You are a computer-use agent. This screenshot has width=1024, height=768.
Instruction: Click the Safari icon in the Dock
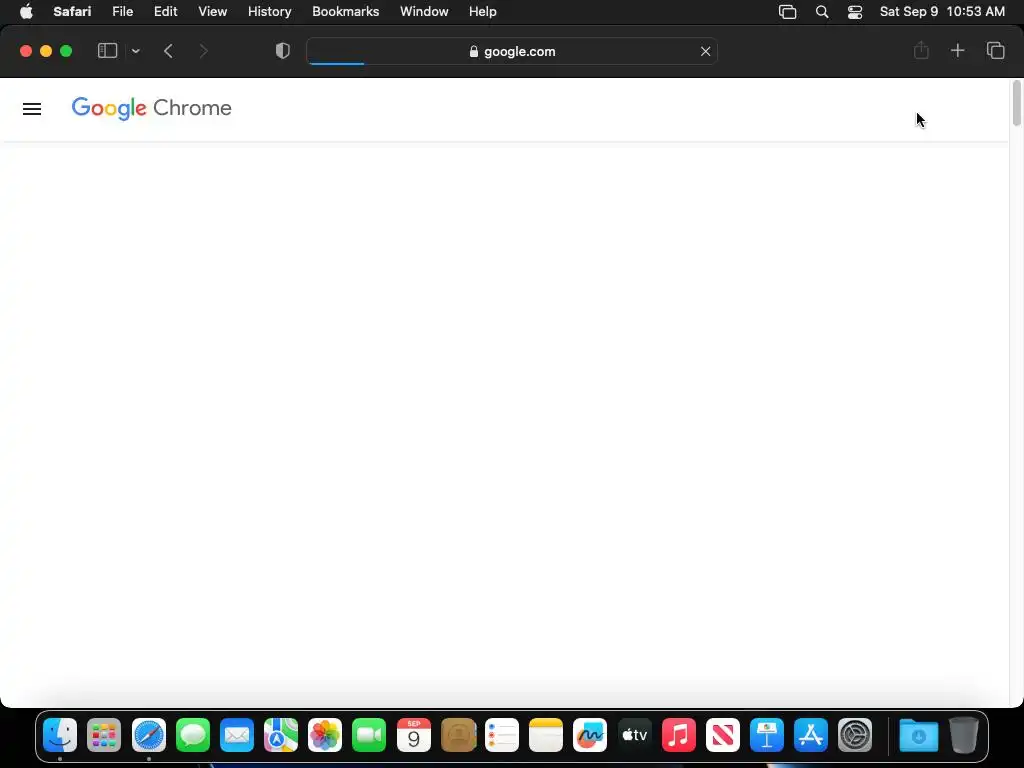click(149, 735)
